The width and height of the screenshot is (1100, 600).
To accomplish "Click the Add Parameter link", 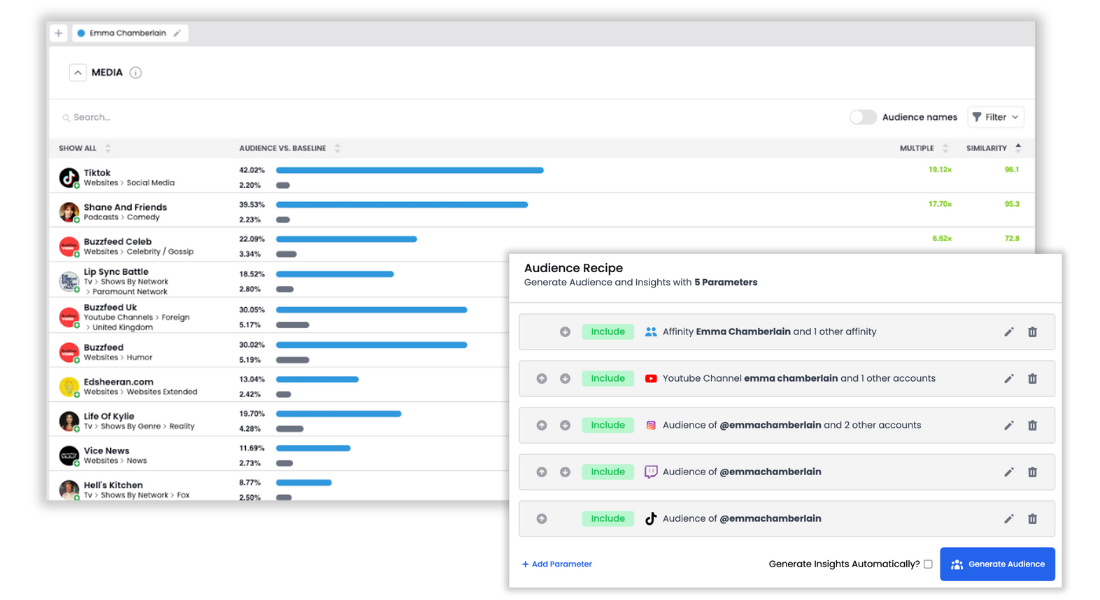I will [x=557, y=564].
